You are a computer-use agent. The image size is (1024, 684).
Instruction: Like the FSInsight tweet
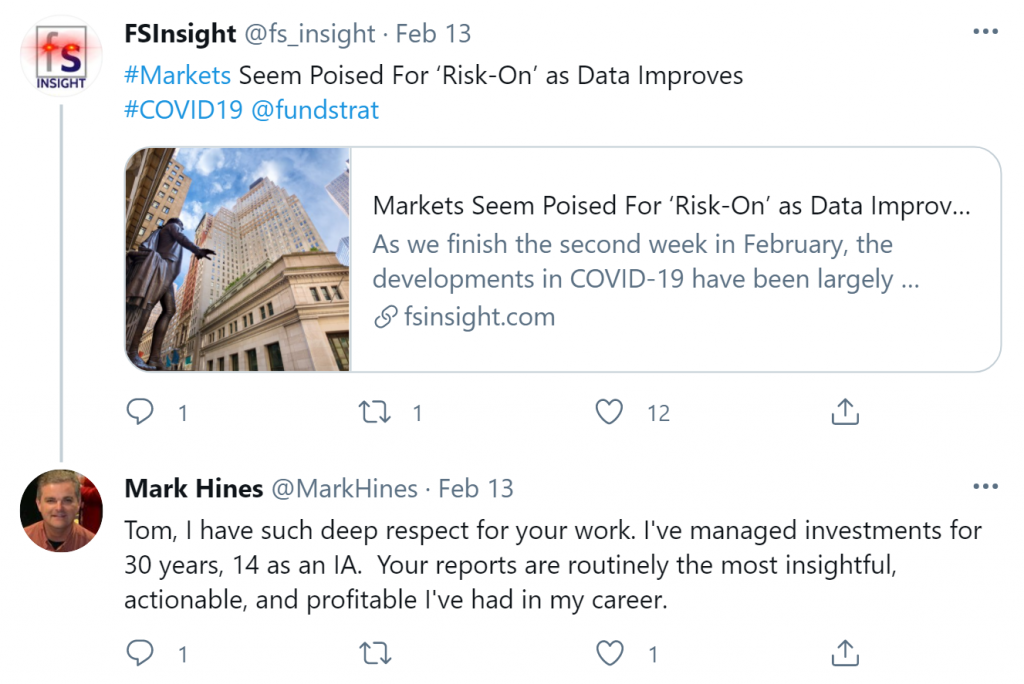point(608,411)
